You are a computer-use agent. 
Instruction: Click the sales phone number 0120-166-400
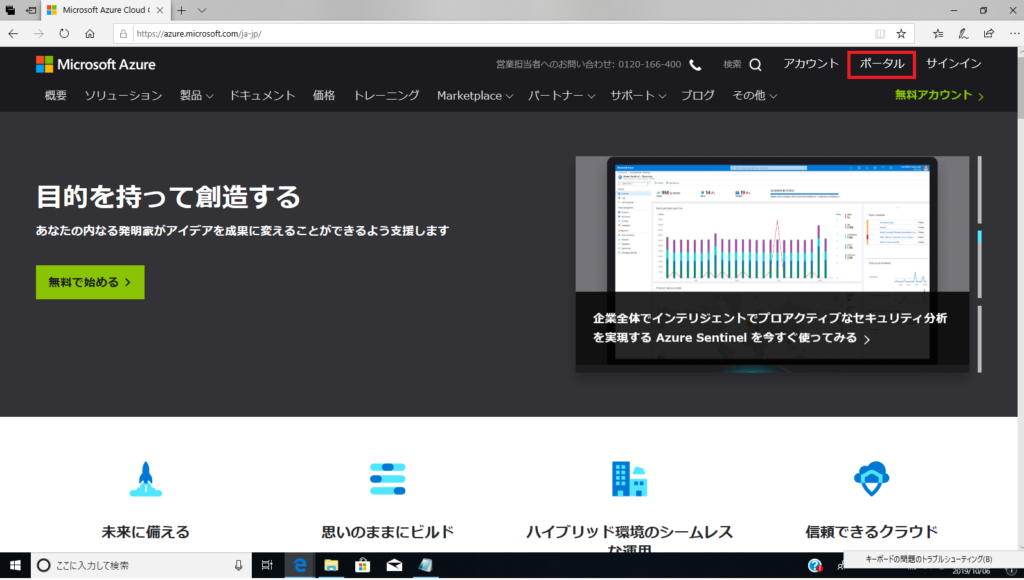(649, 65)
